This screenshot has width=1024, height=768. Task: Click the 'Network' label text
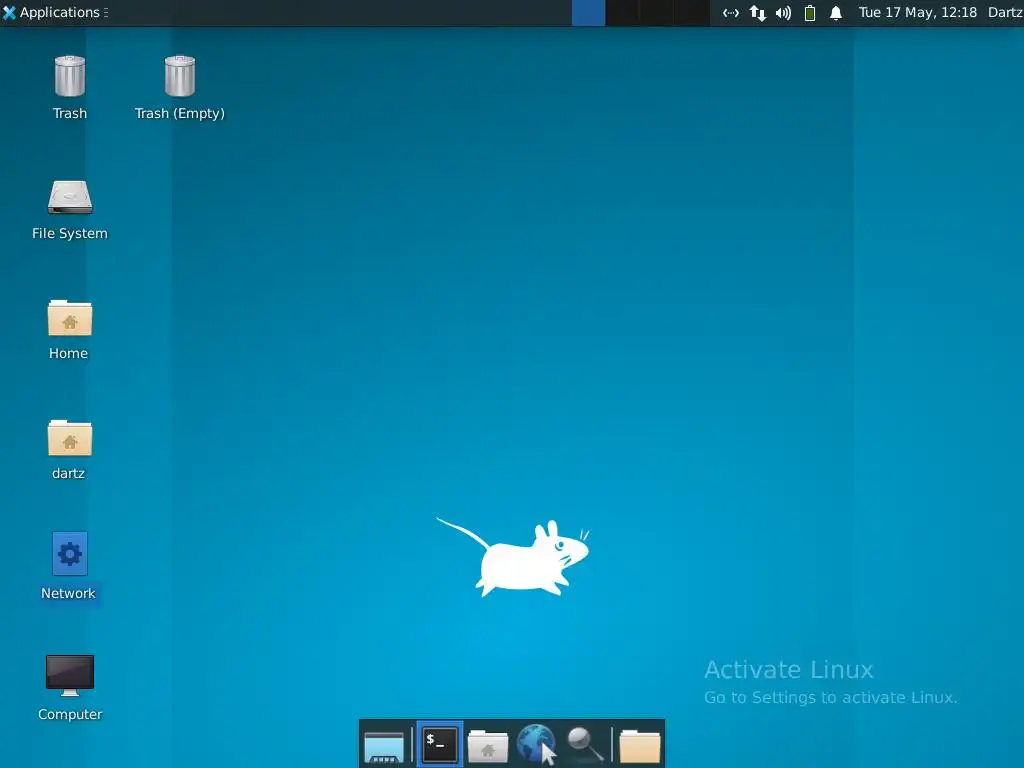point(68,593)
